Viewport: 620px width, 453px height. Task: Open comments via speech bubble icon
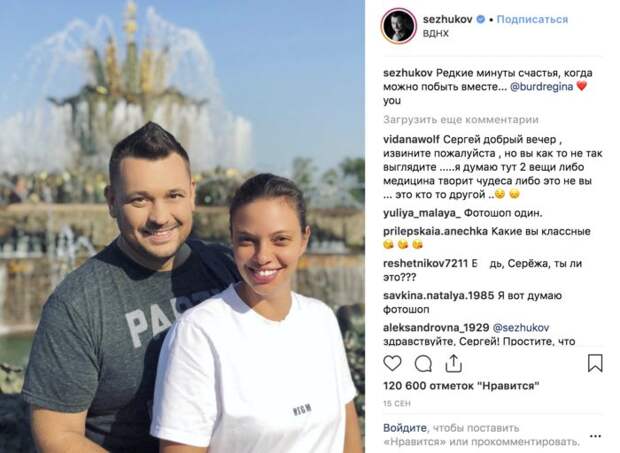[x=423, y=364]
